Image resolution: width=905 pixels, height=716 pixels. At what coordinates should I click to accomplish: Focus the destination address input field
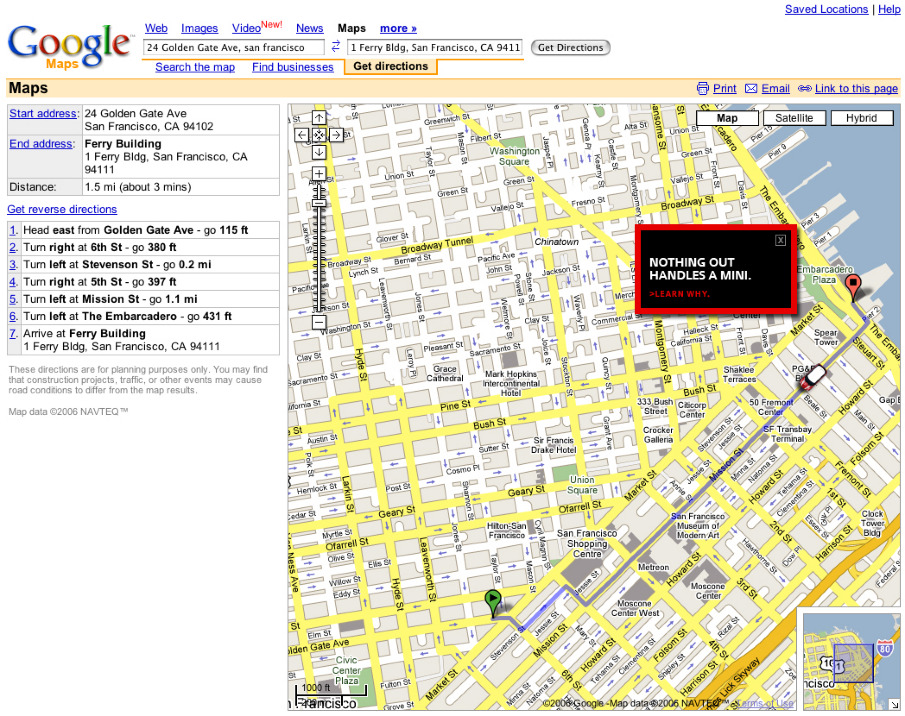click(435, 47)
